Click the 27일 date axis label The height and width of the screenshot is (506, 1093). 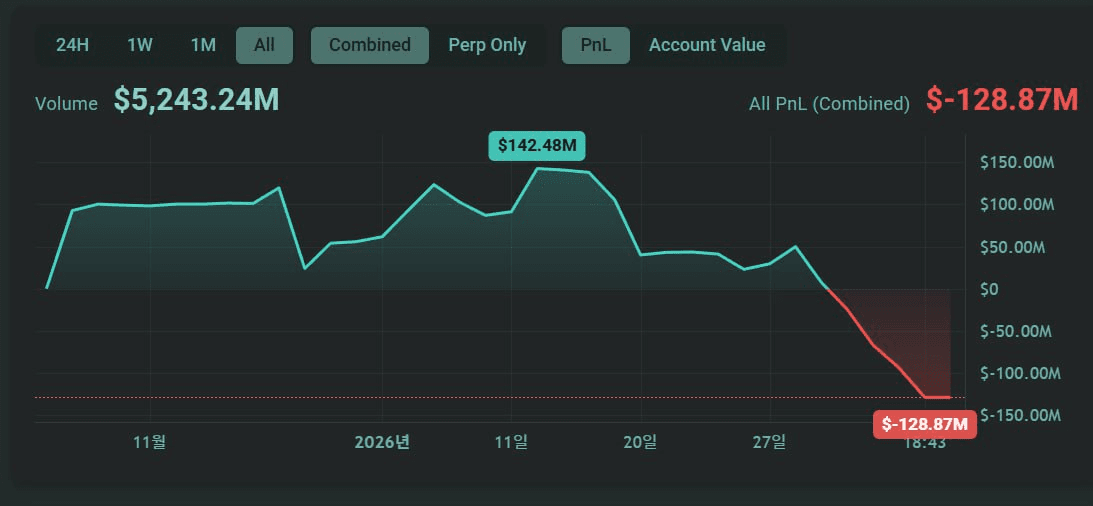click(x=770, y=442)
